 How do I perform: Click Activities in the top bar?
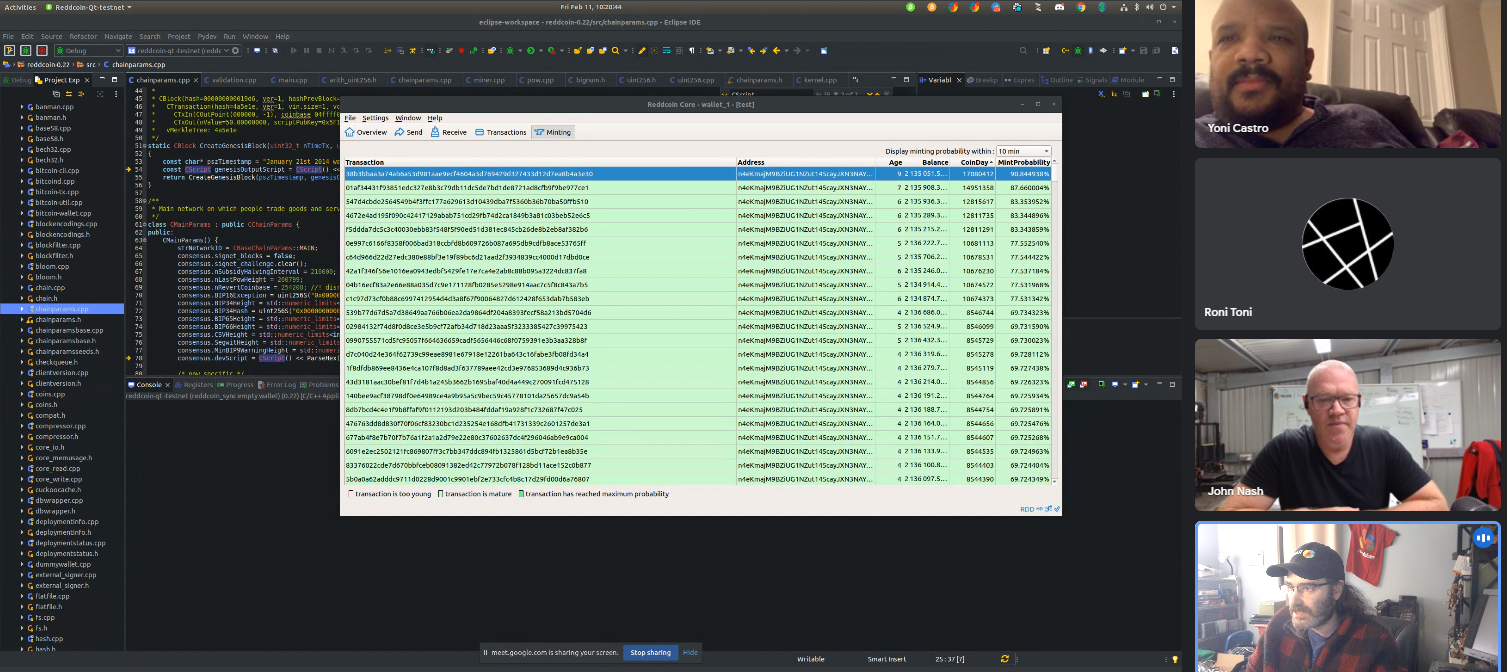pos(20,6)
